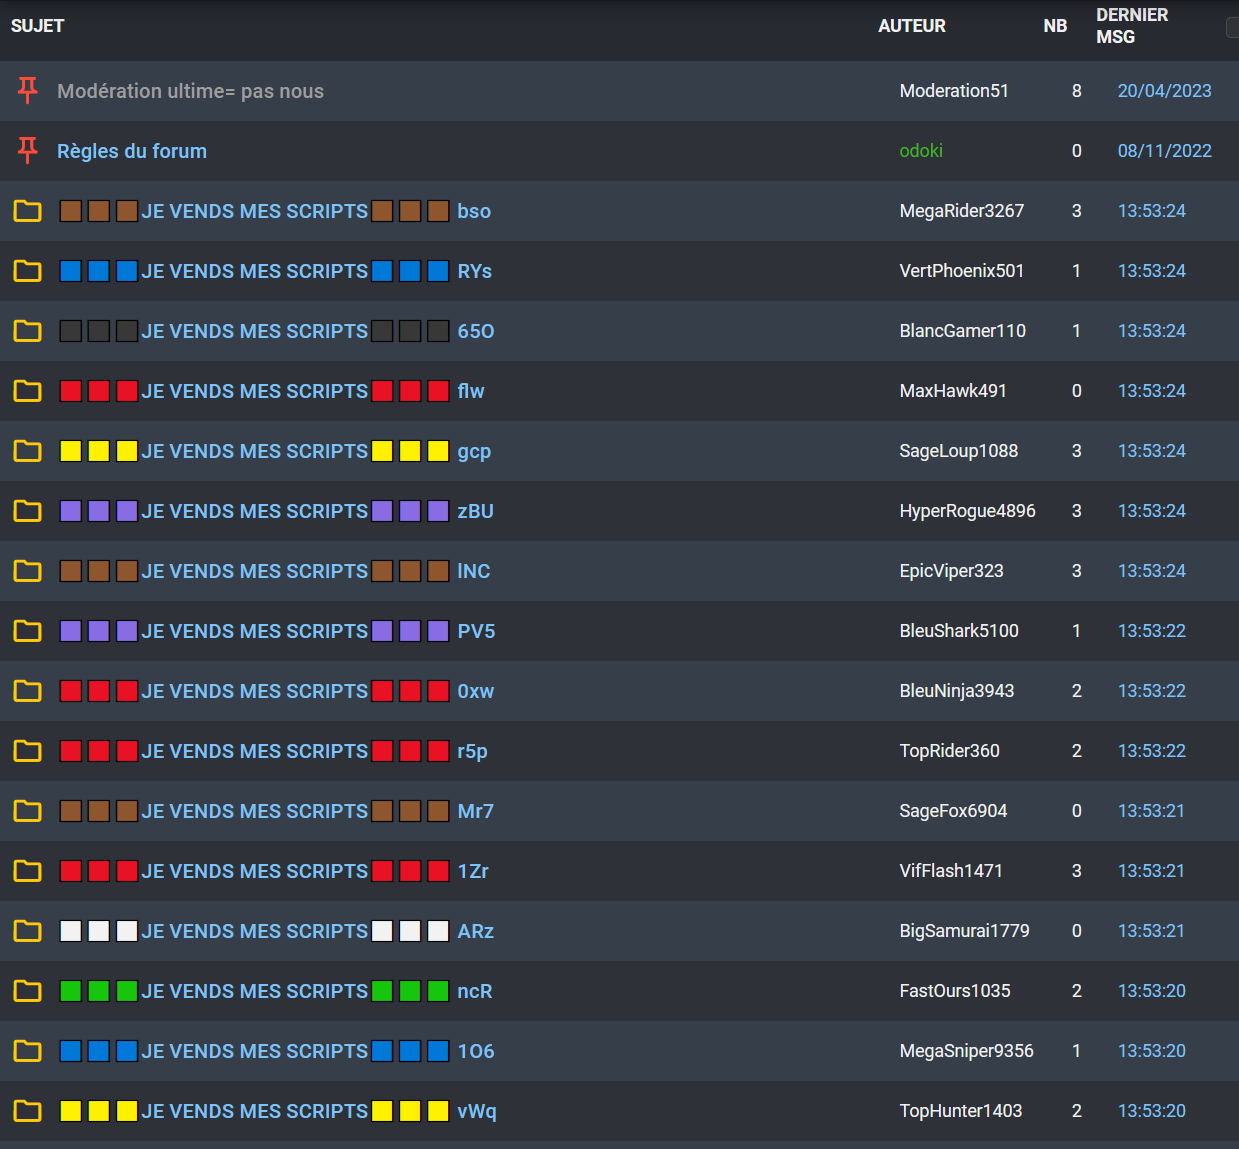Click the folder icon beside the flw topic
Viewport: 1239px width, 1149px height.
(x=28, y=391)
